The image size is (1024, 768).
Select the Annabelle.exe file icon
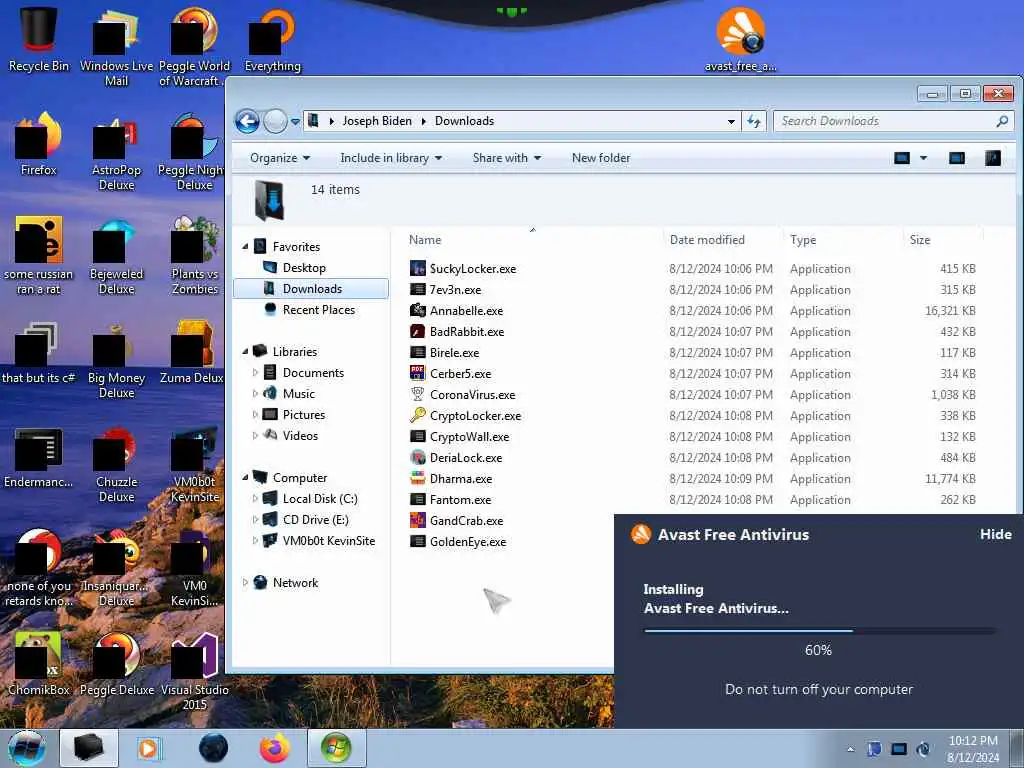tap(417, 310)
